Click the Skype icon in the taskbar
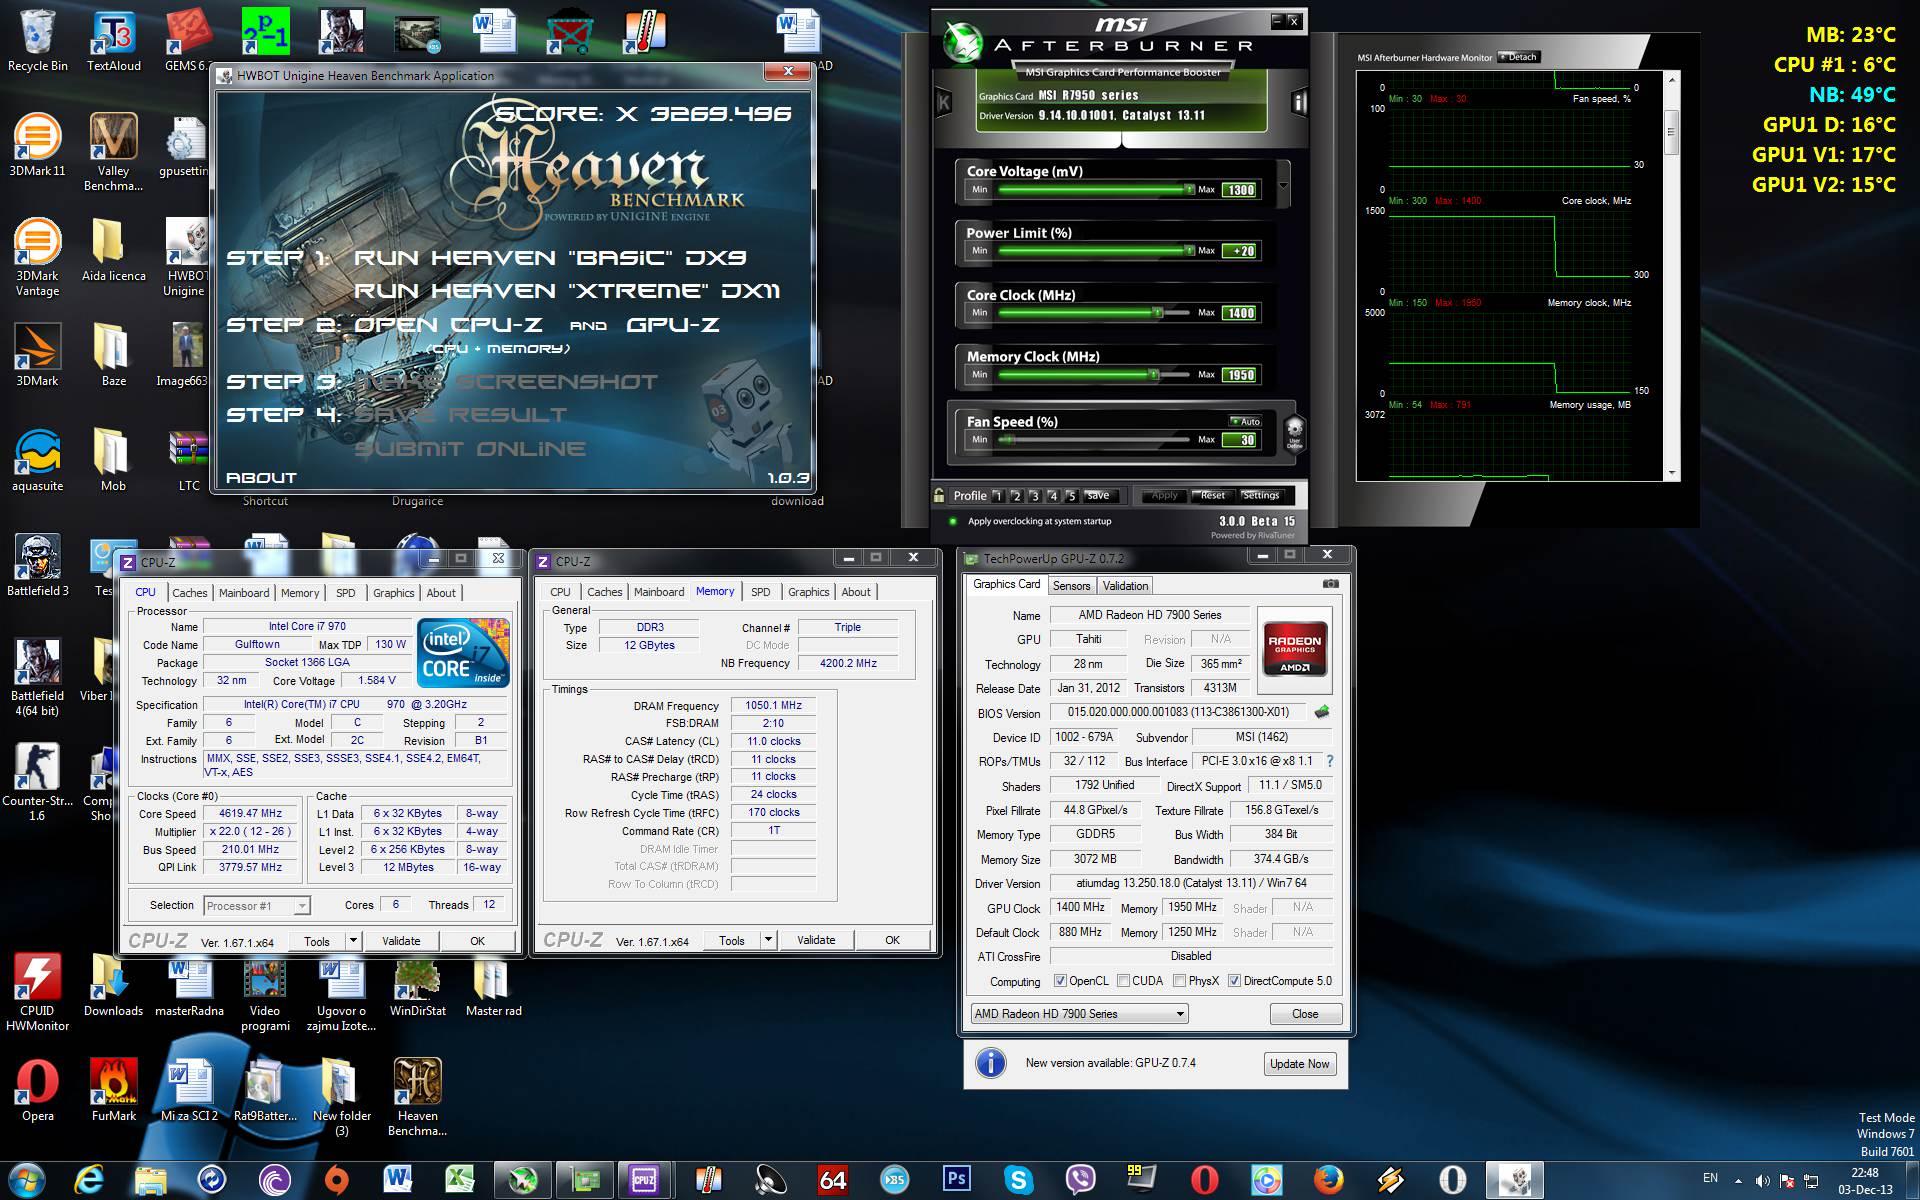 coord(1019,1180)
